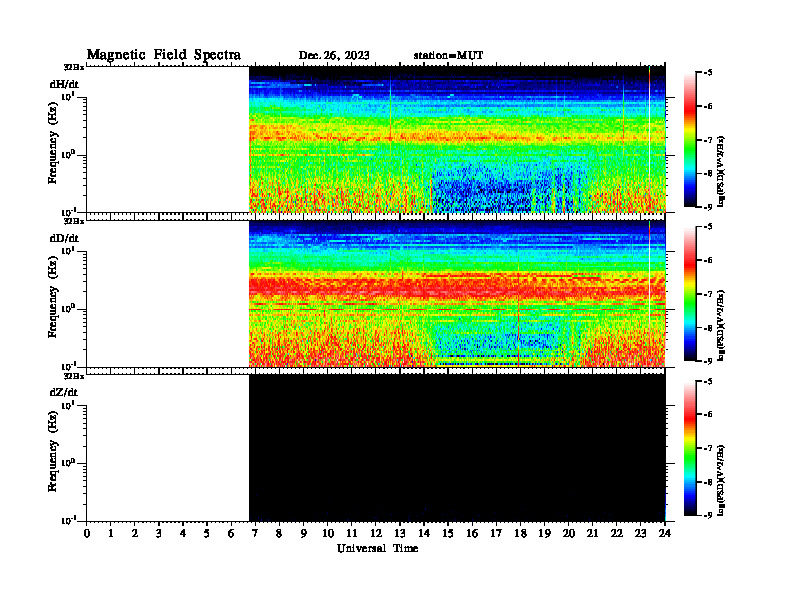Select the "dD/dt" panel label
792x612 pixels.
(64, 238)
